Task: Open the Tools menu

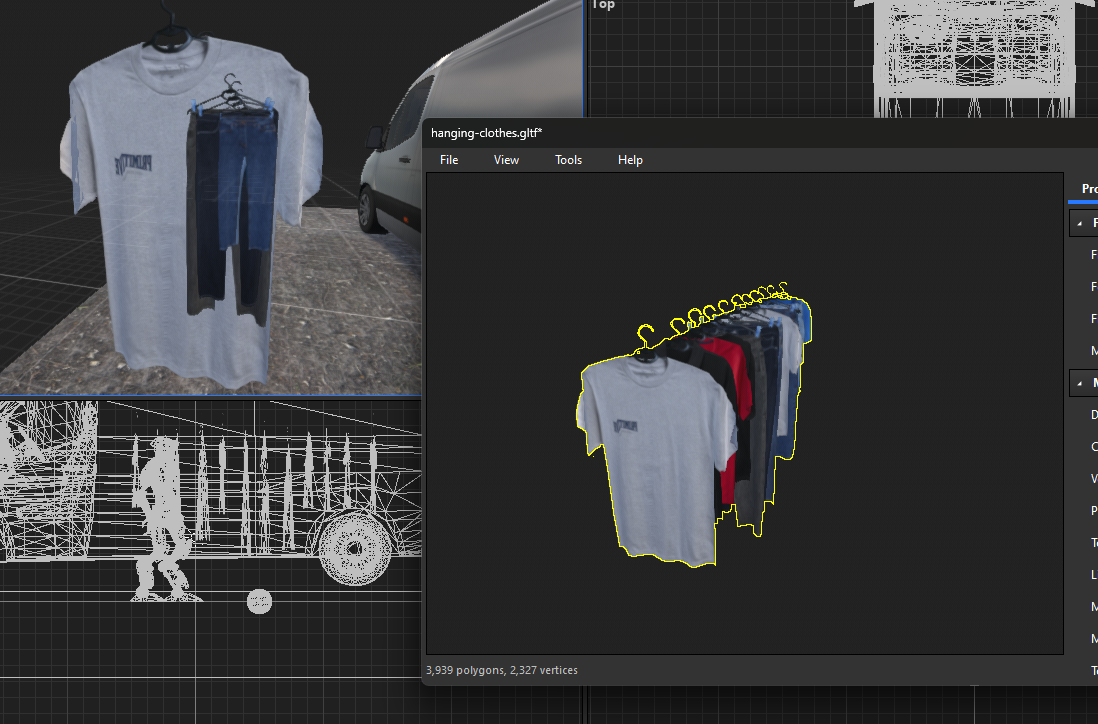Action: 568,160
